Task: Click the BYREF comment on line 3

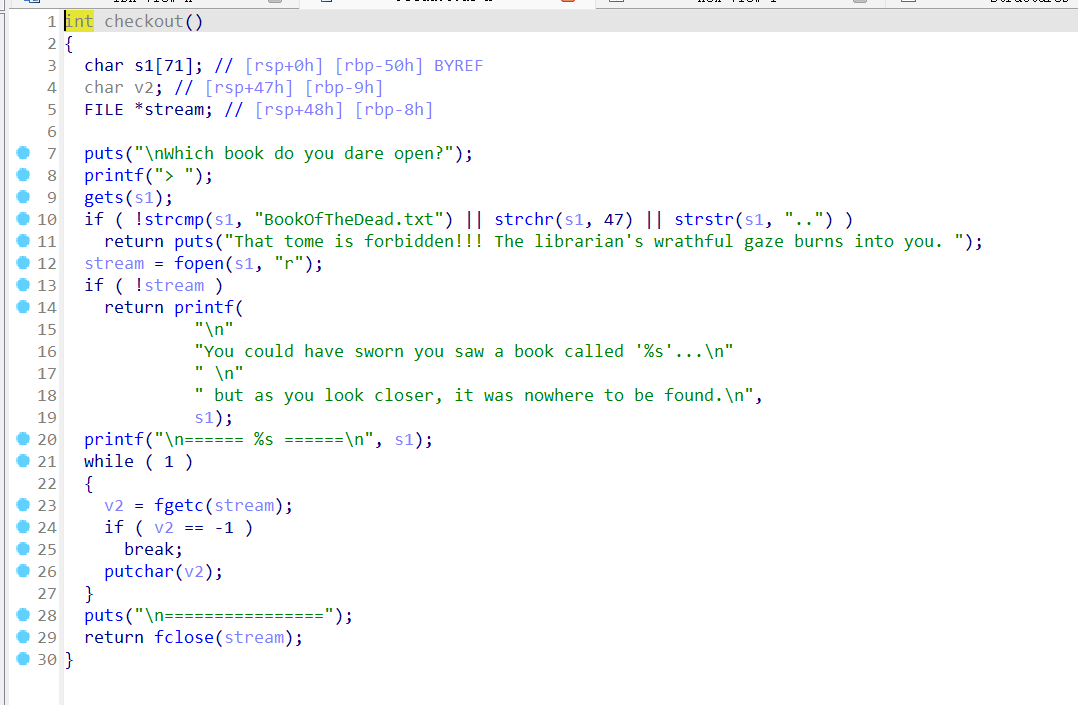Action: pos(459,66)
